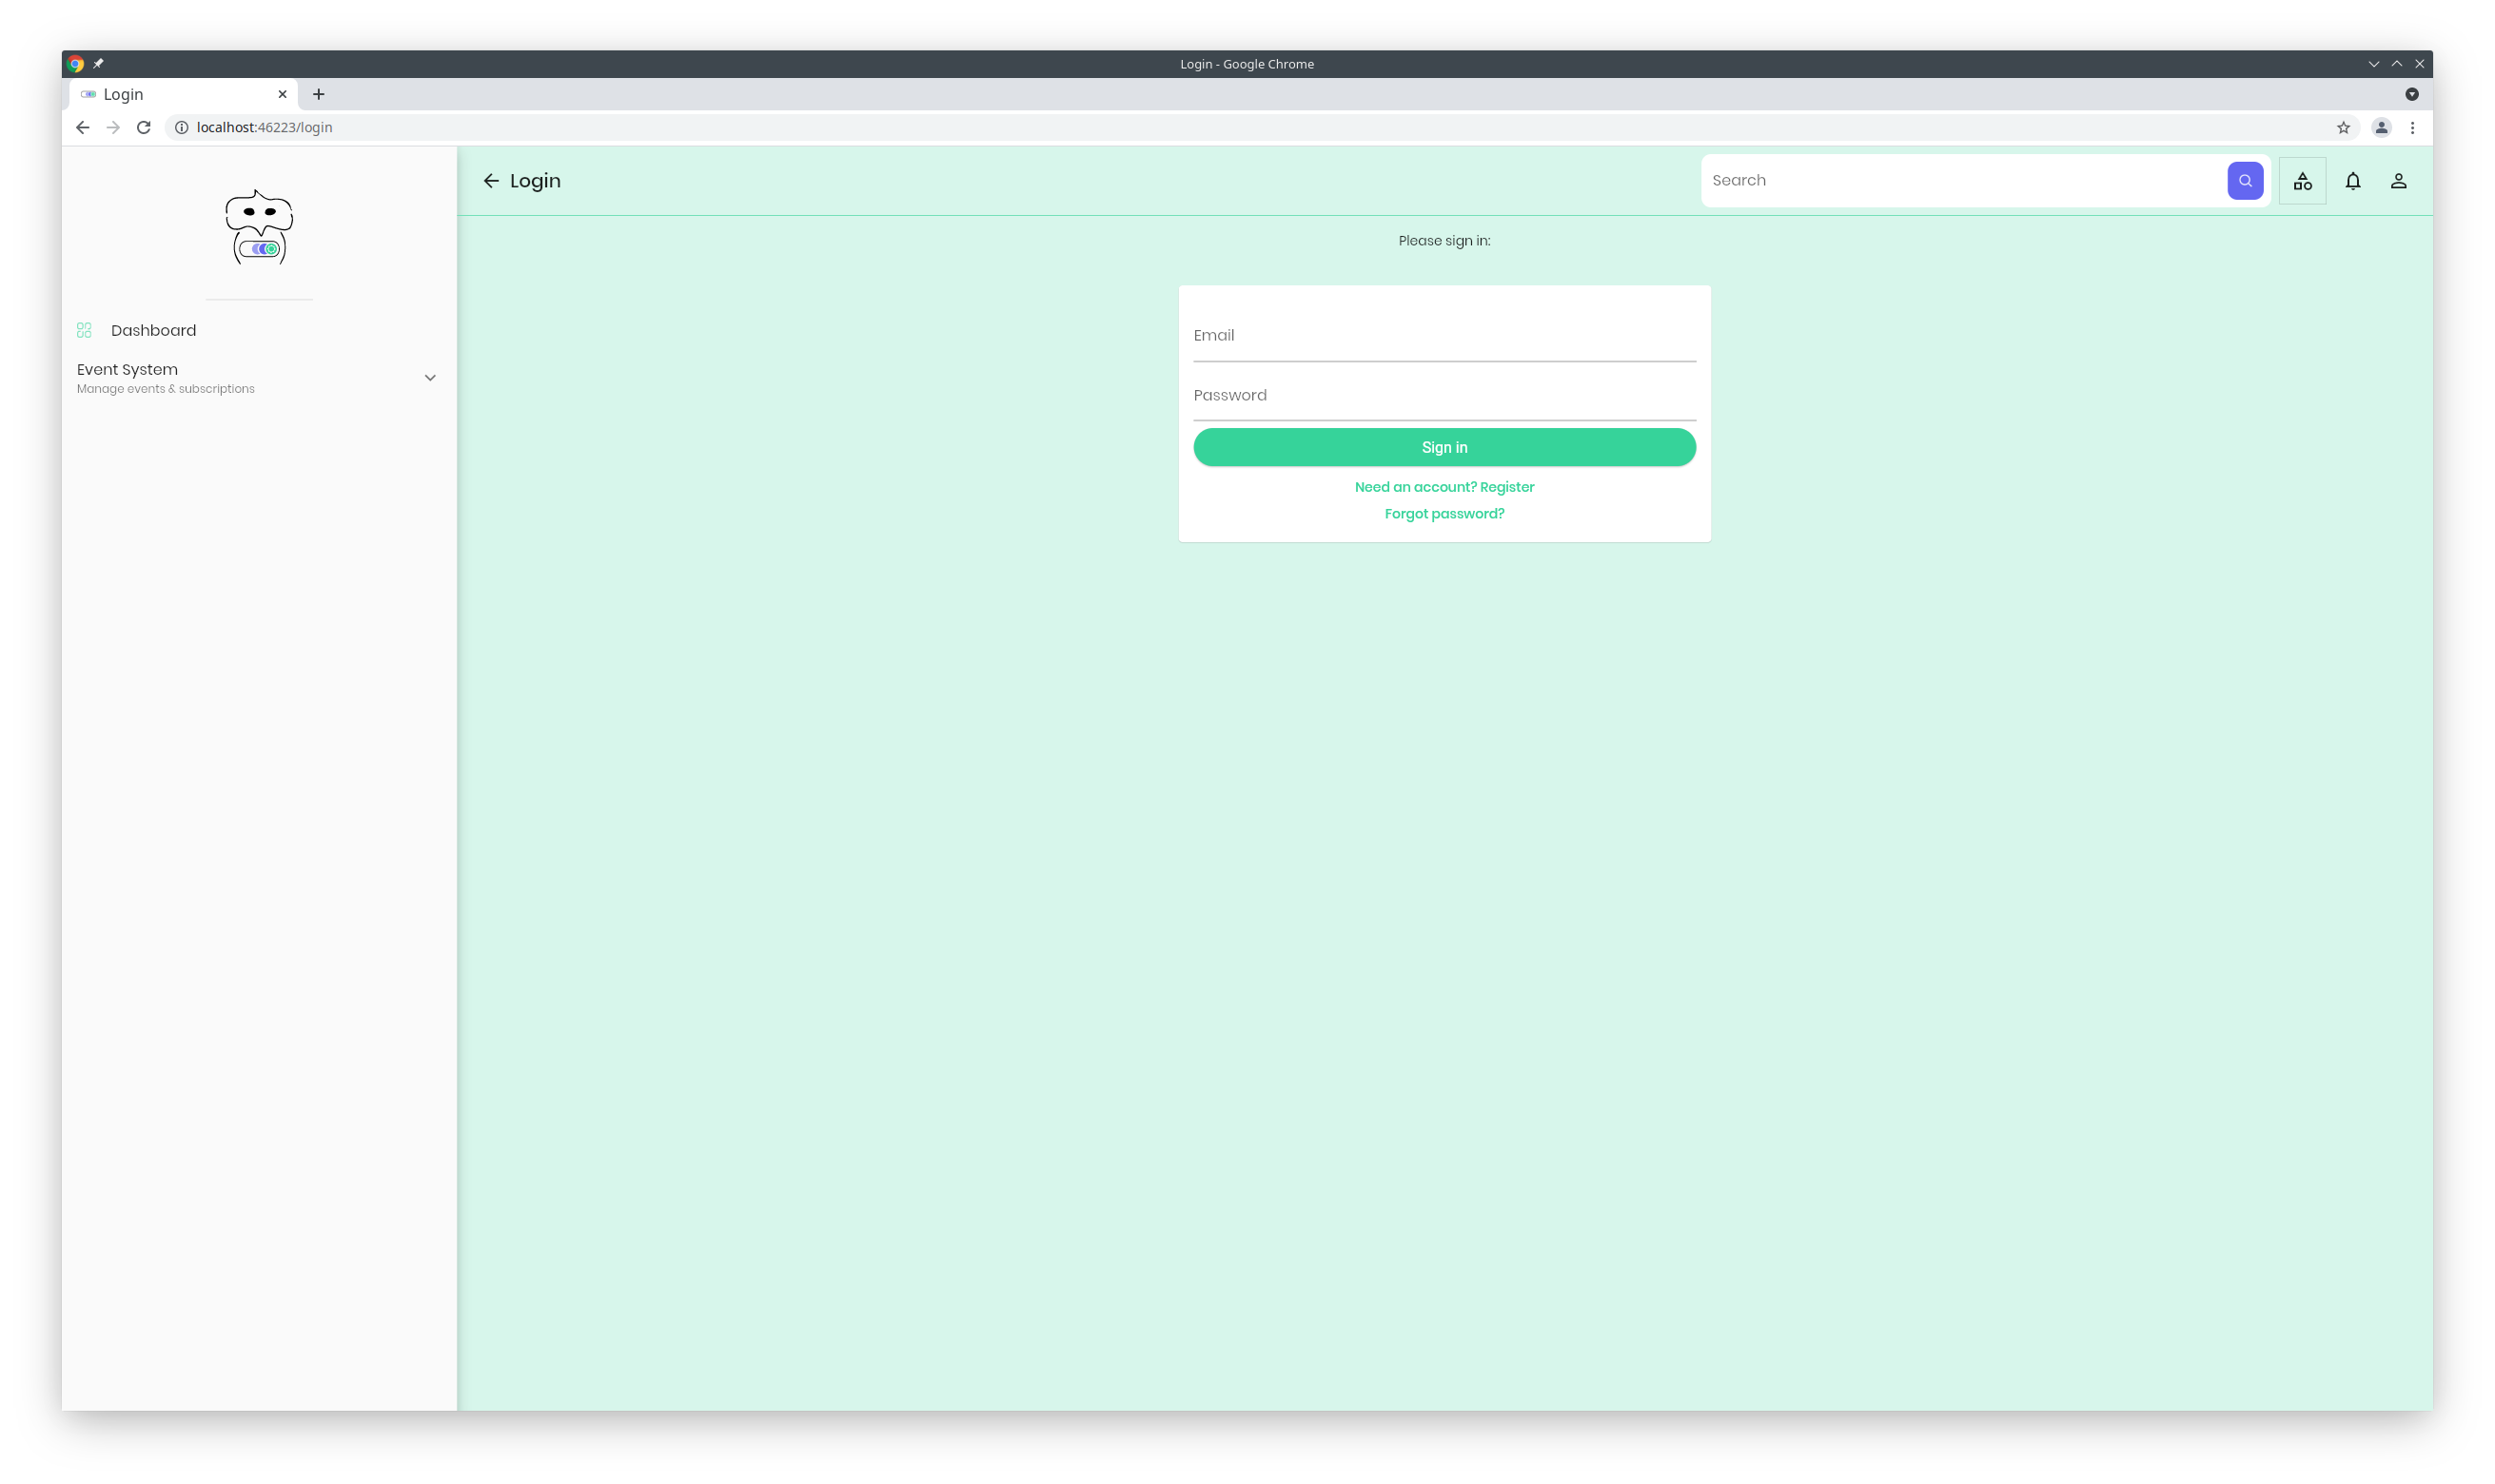
Task: Click the robot mascot logo image
Action: point(260,225)
